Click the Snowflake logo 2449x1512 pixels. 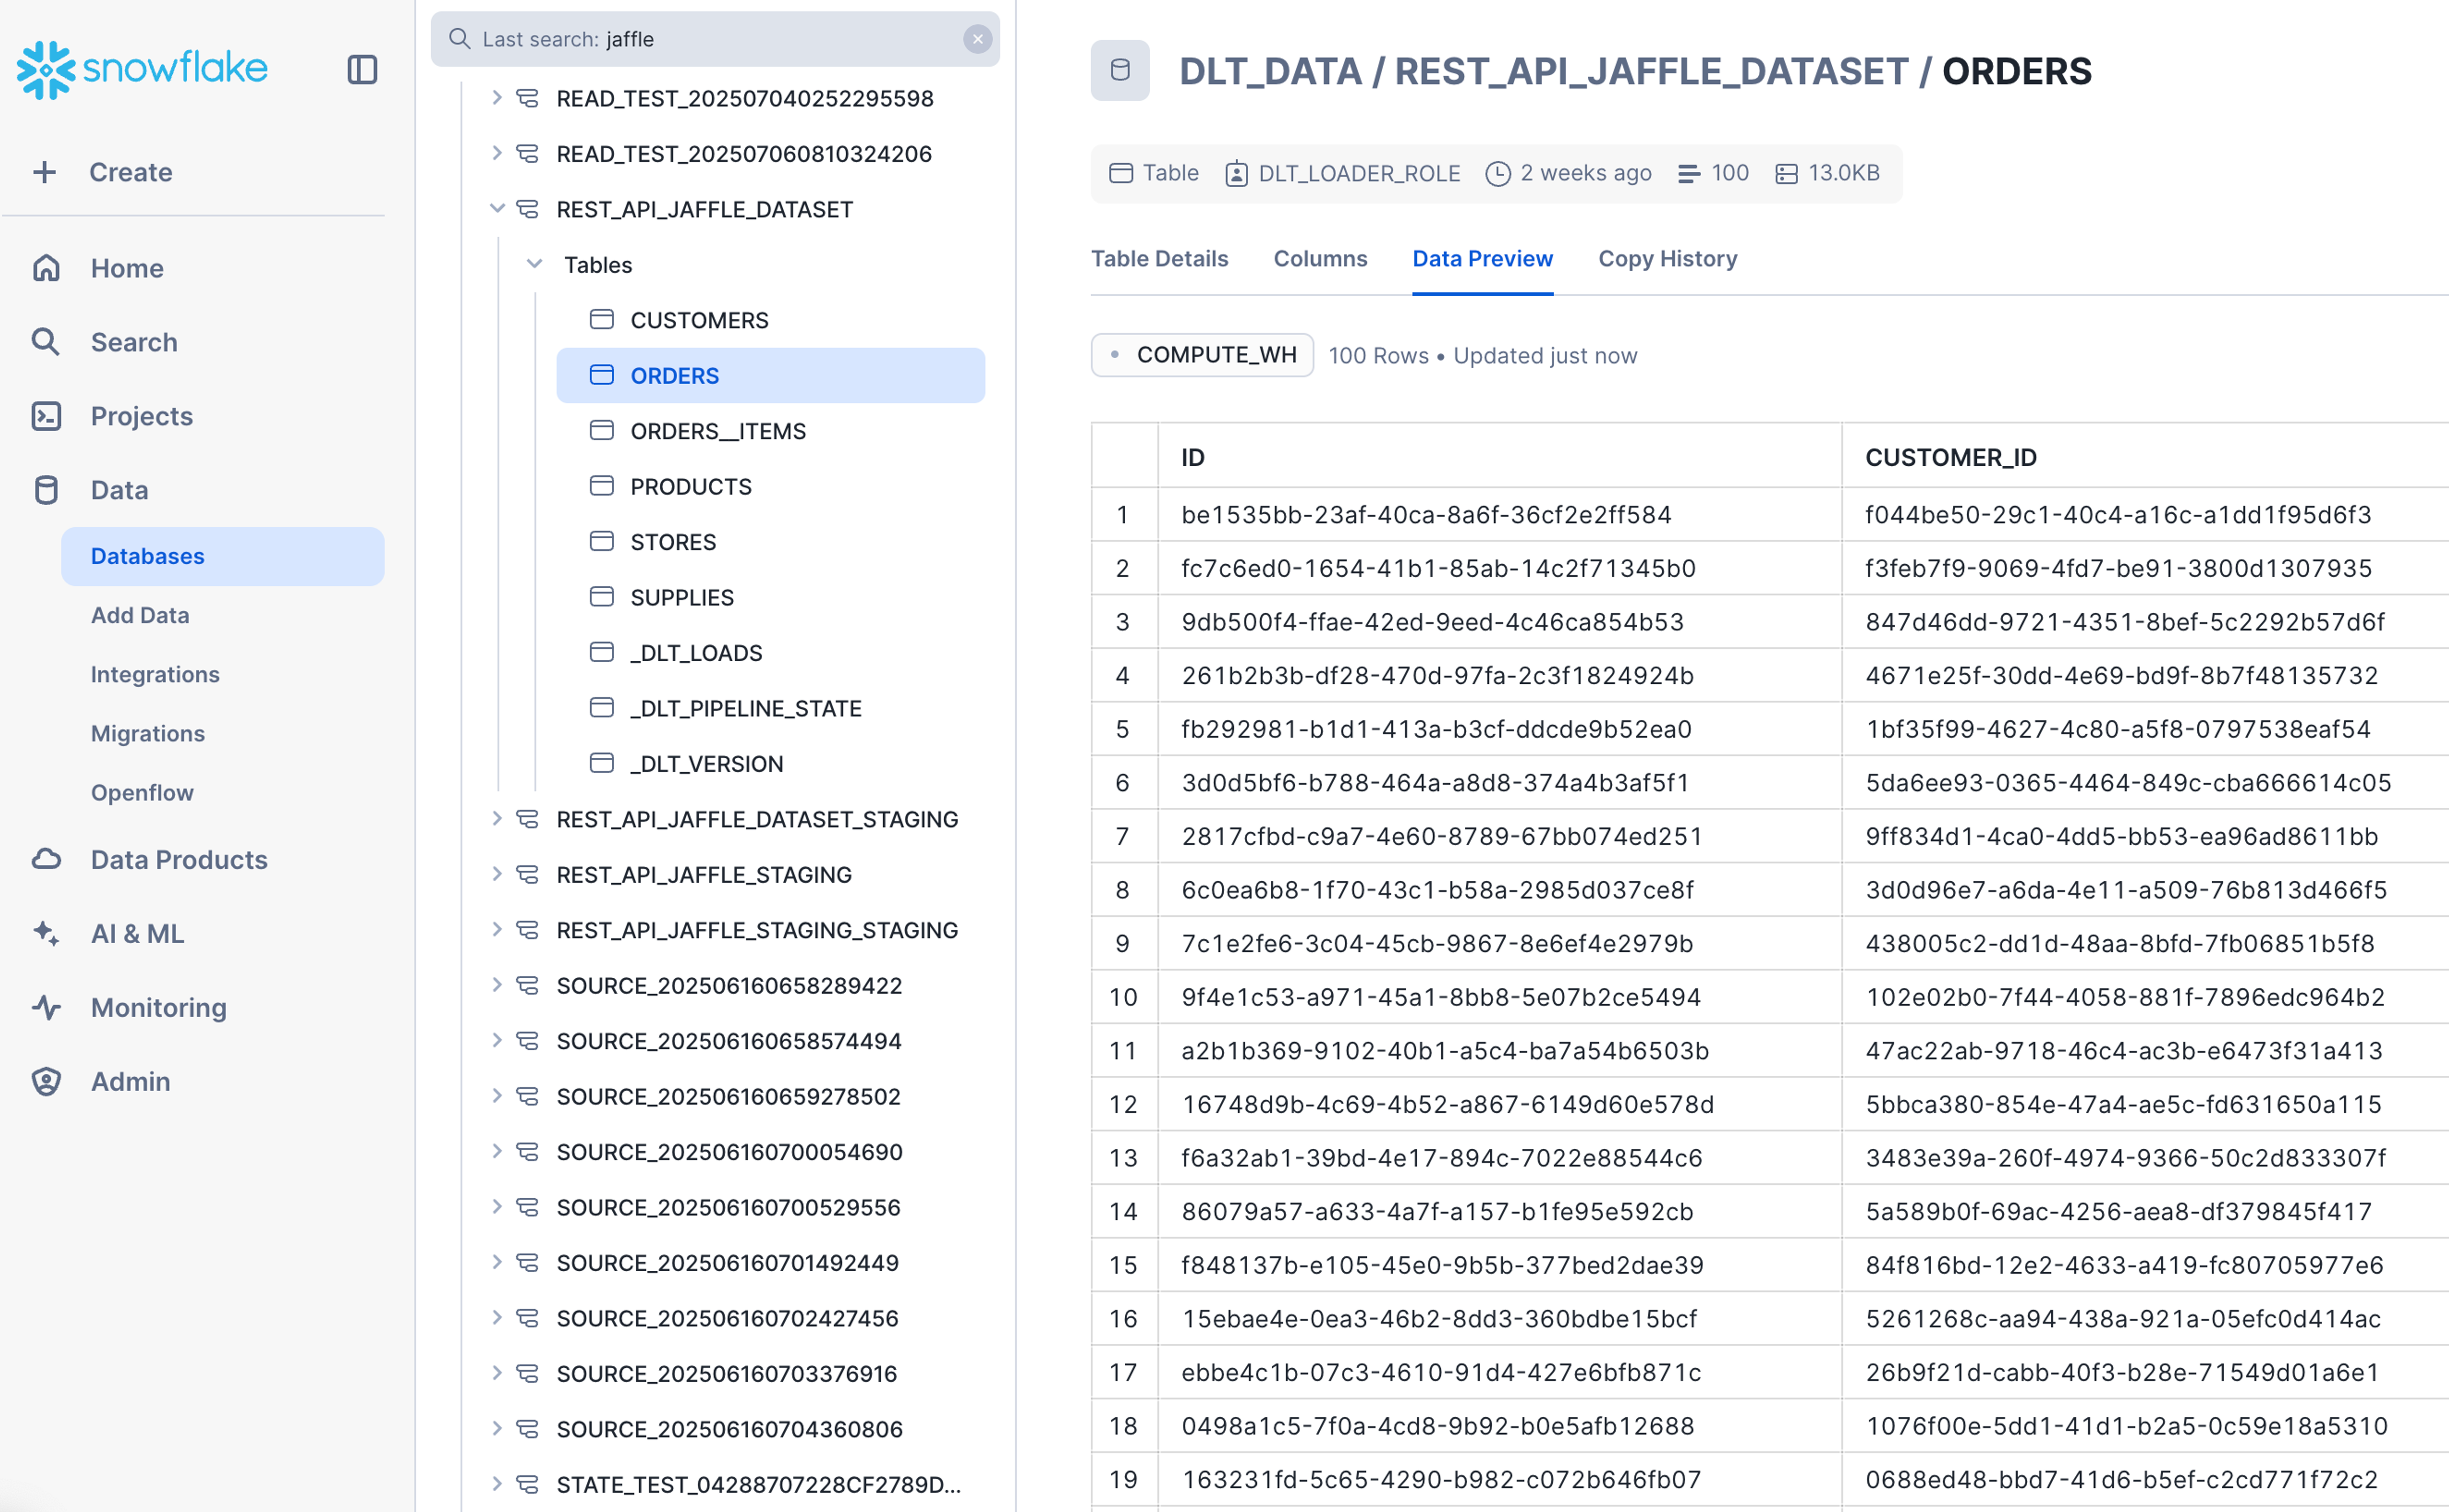click(142, 69)
